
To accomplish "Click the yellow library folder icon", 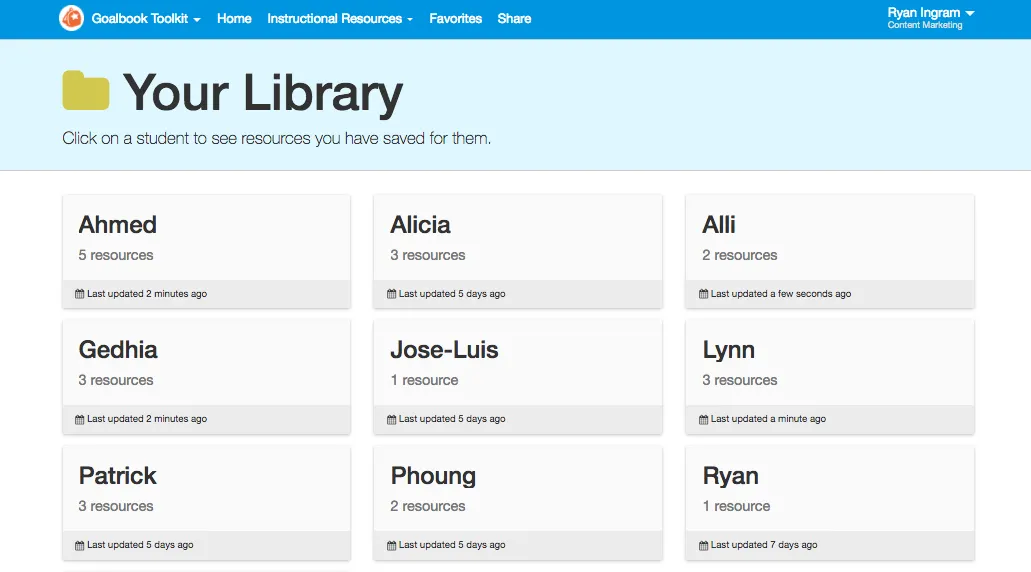I will tap(86, 91).
